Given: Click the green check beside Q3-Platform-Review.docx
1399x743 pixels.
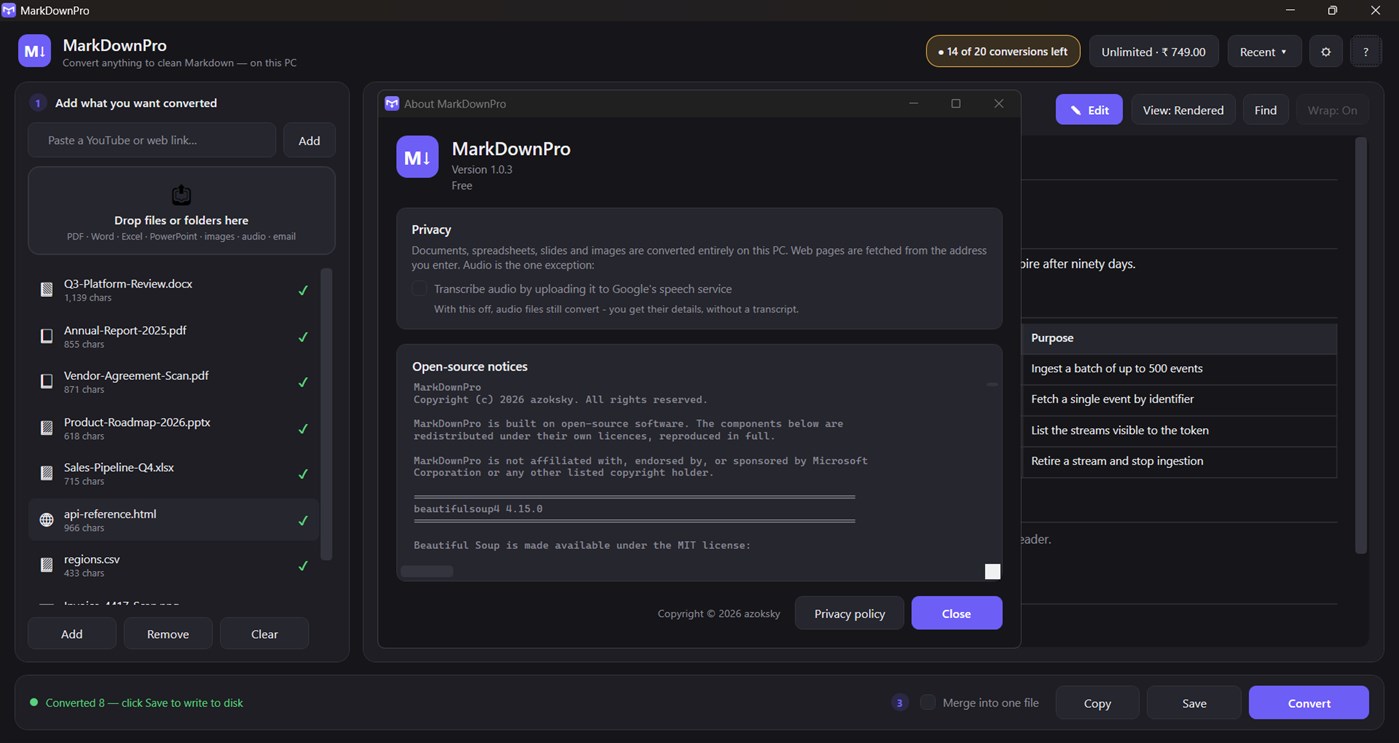Looking at the screenshot, I should click(x=303, y=290).
